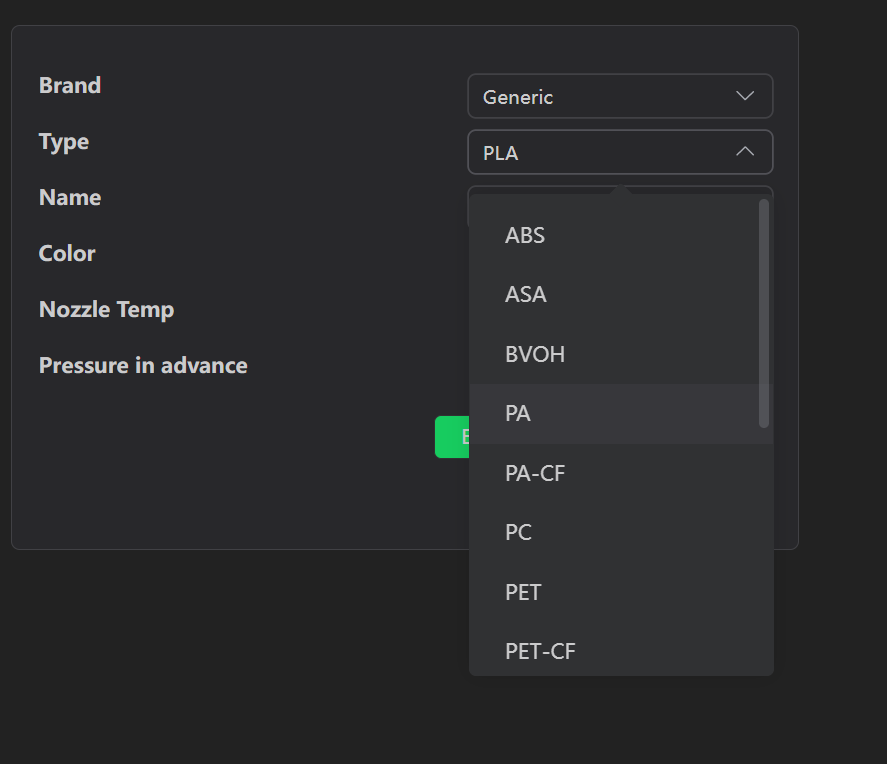Select PET-CF at the list bottom

pos(540,652)
